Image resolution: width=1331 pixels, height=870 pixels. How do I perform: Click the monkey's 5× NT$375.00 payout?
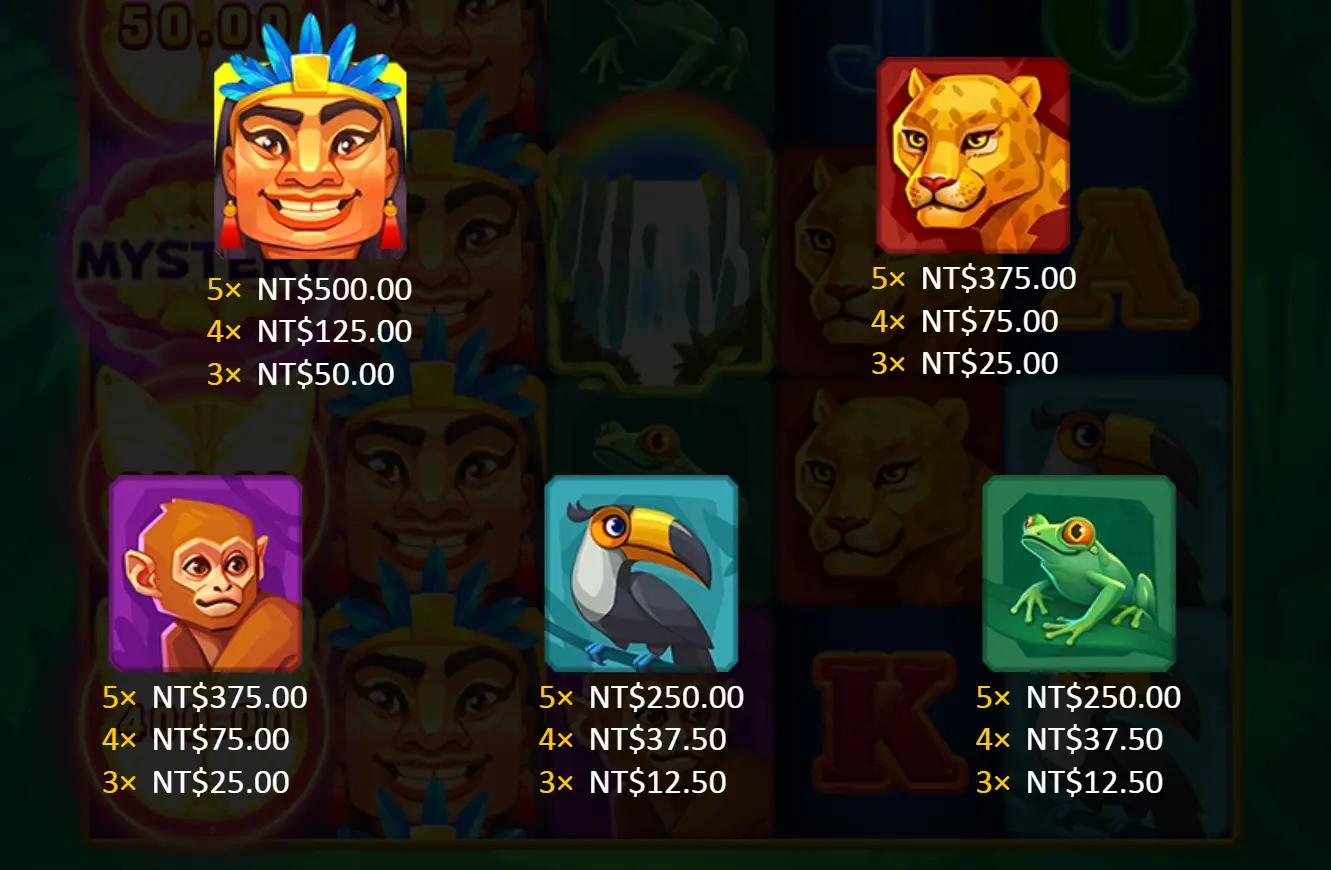204,697
